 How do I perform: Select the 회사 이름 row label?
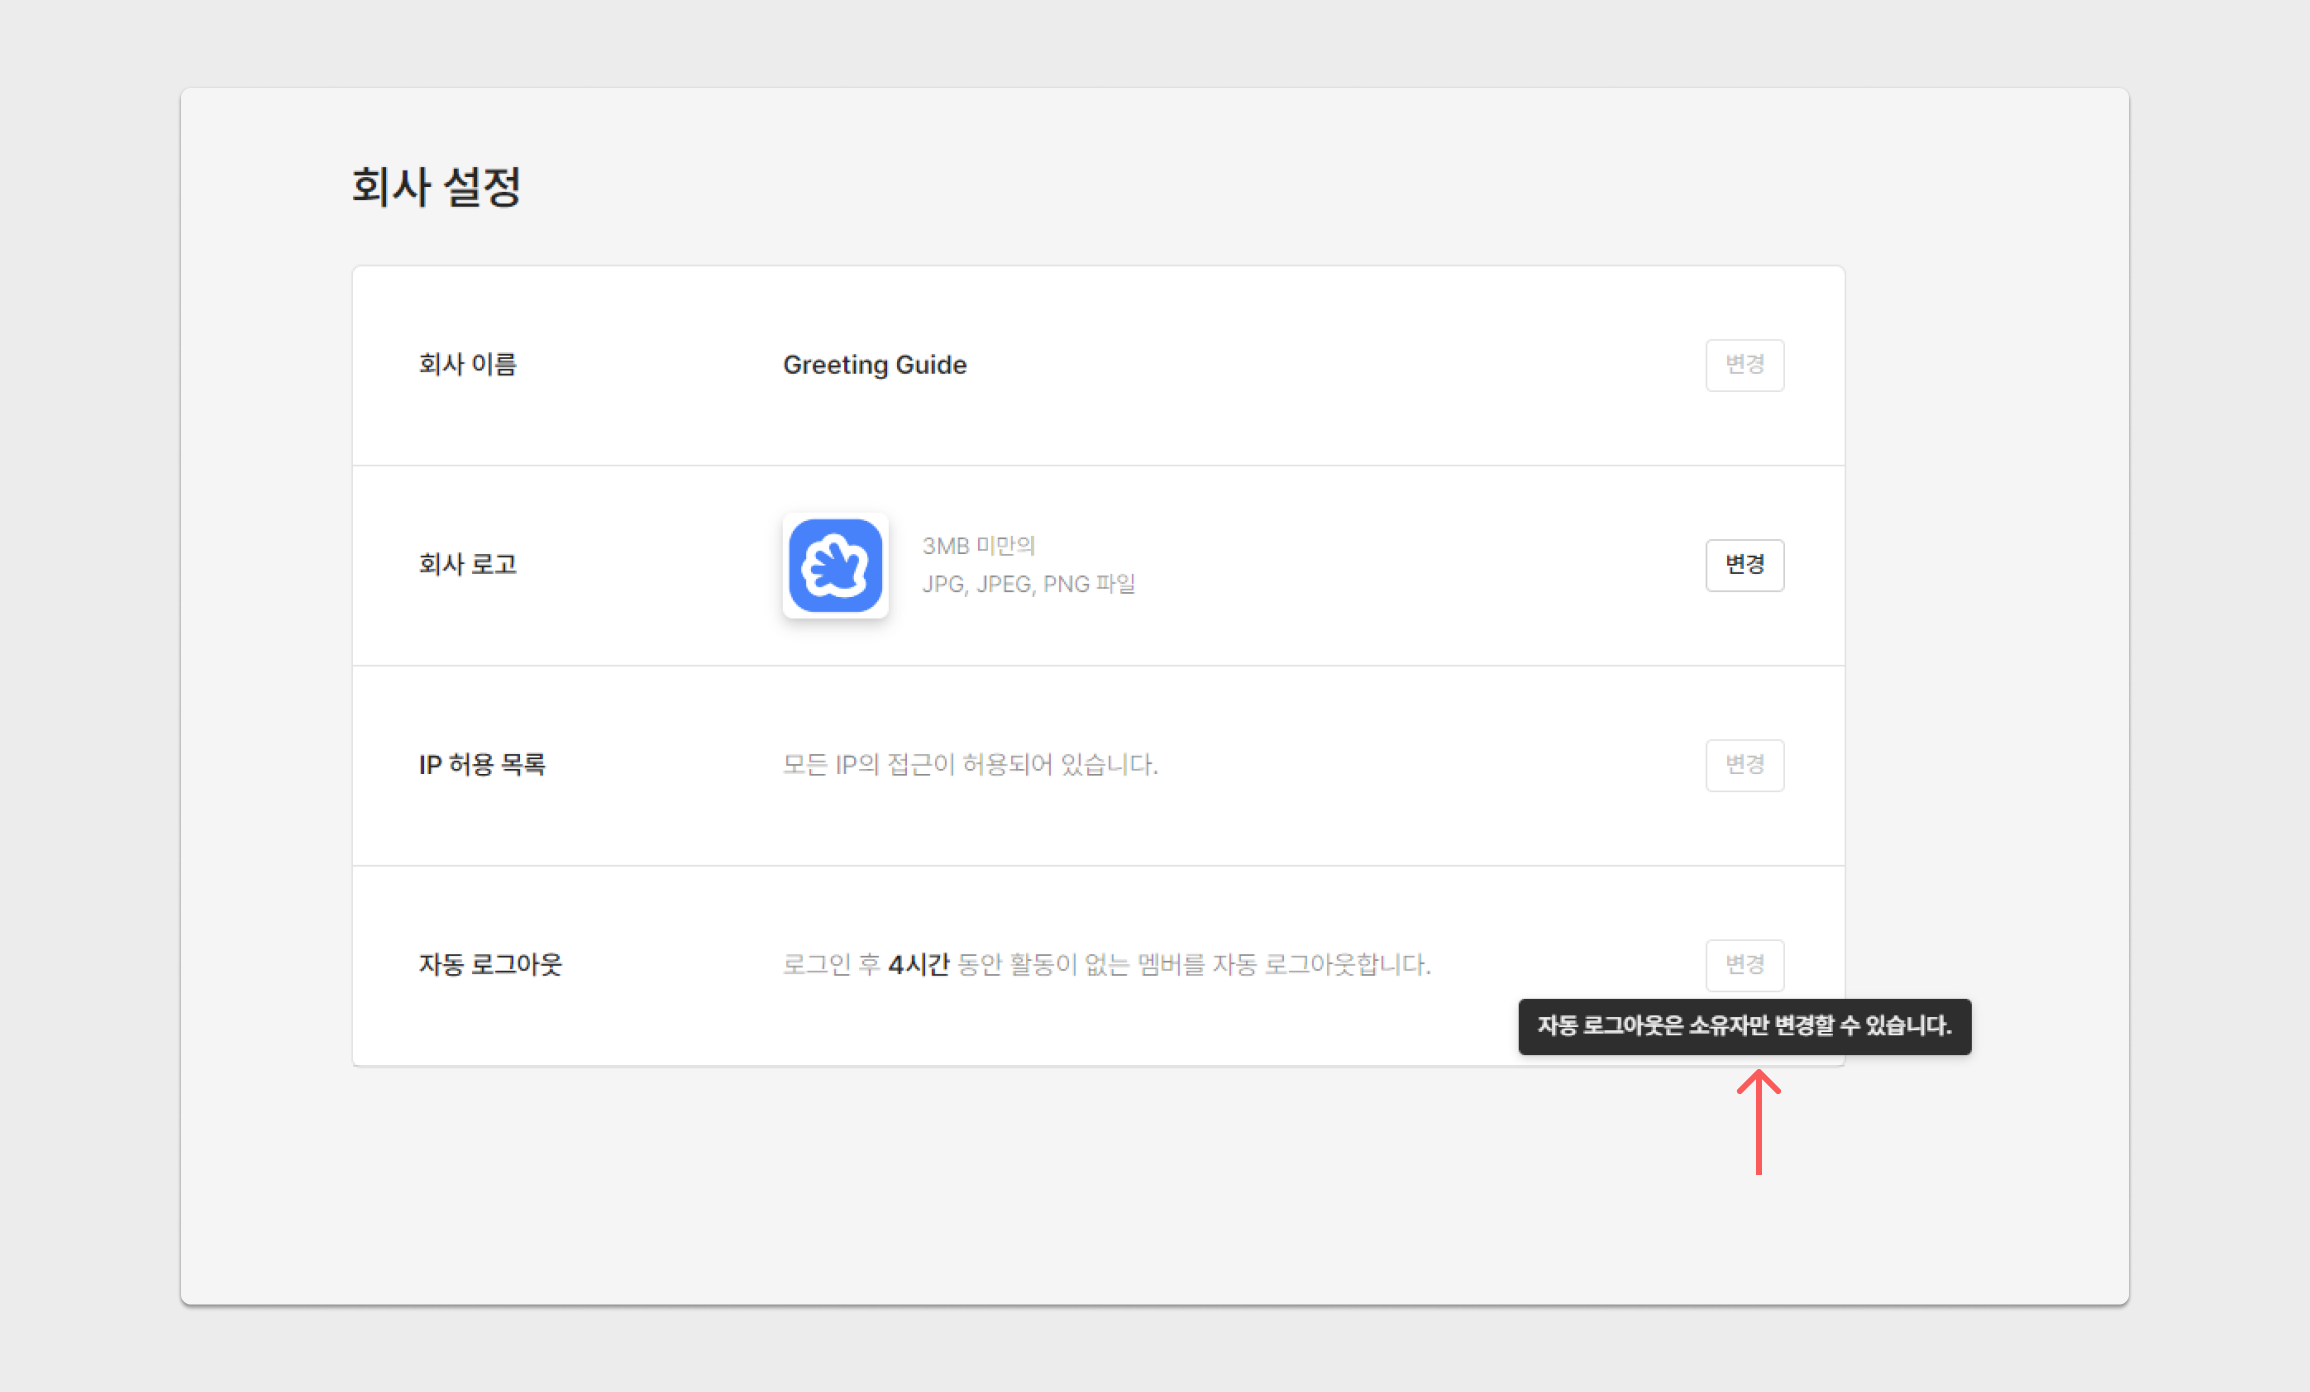click(467, 365)
